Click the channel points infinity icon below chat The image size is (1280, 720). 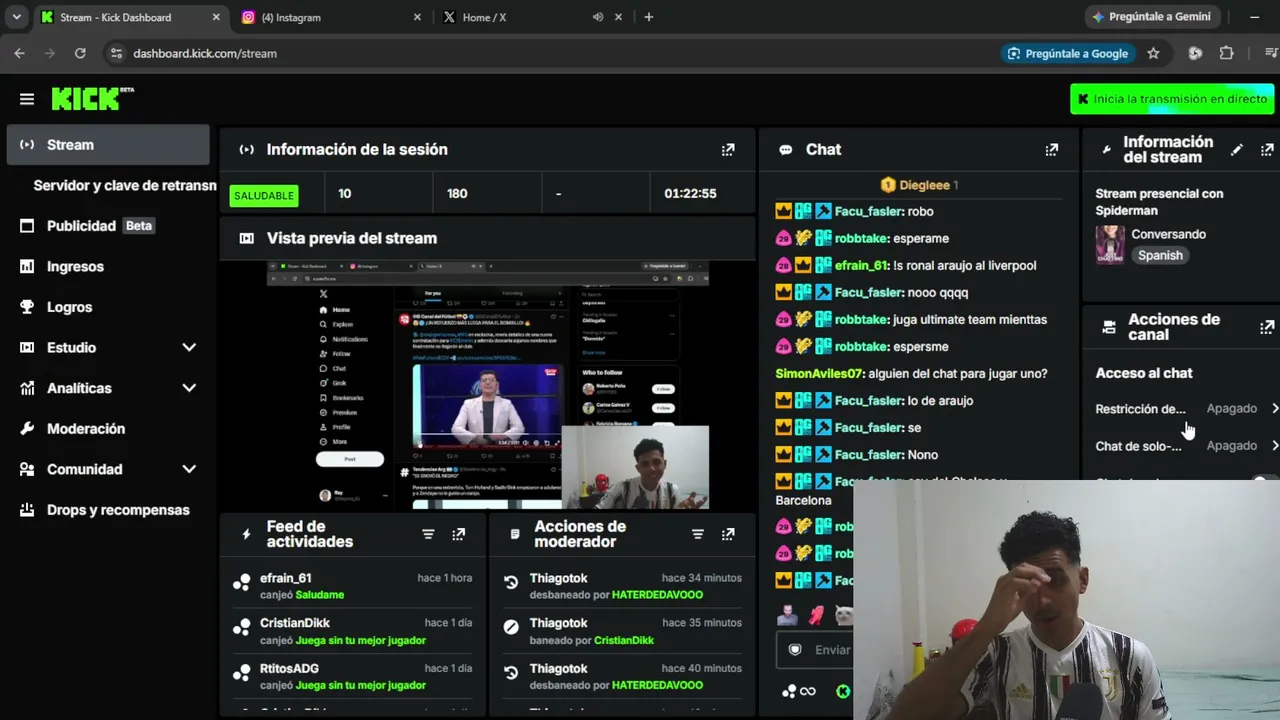pos(799,691)
